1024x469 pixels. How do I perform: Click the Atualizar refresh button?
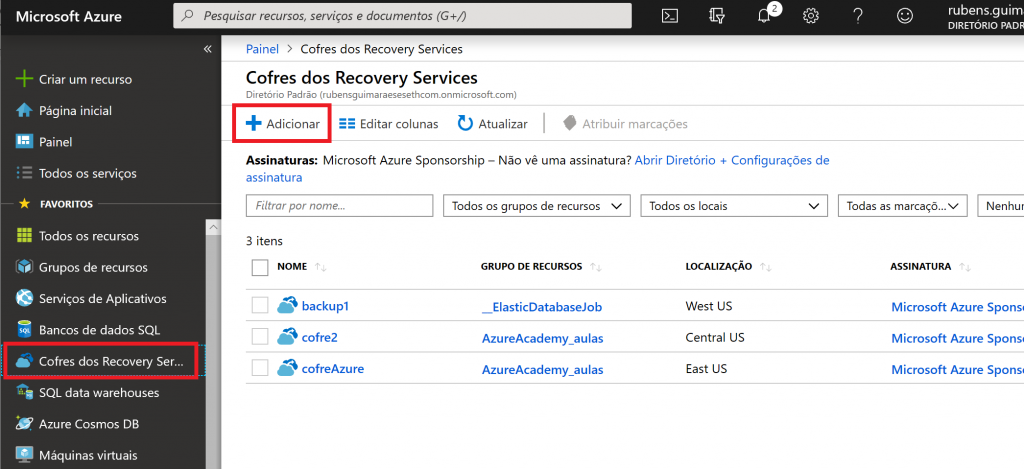click(492, 124)
